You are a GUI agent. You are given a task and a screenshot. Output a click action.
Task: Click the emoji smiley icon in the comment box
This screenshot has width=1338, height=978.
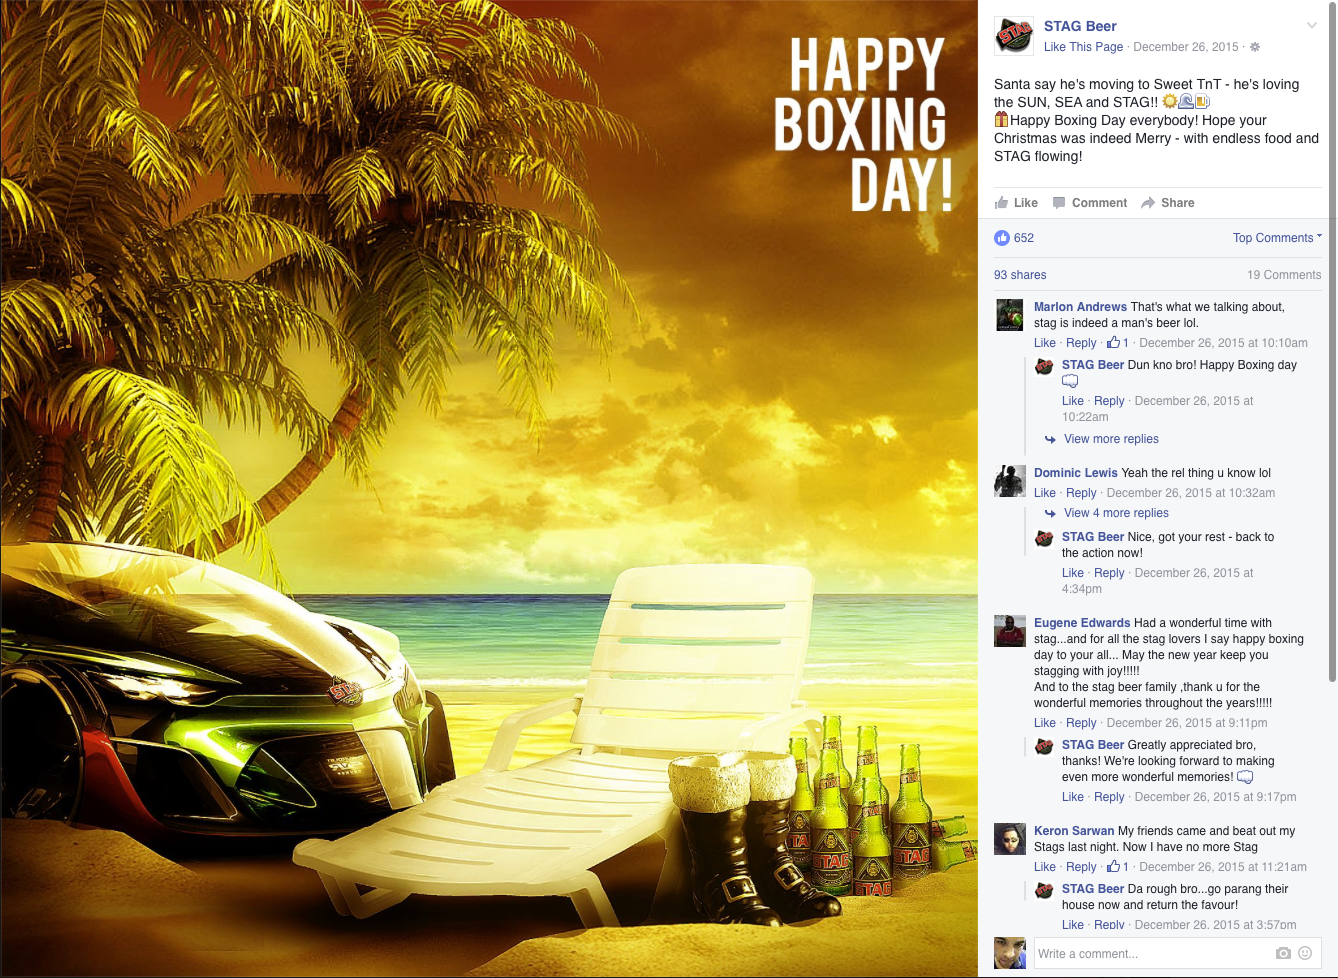tap(1305, 953)
